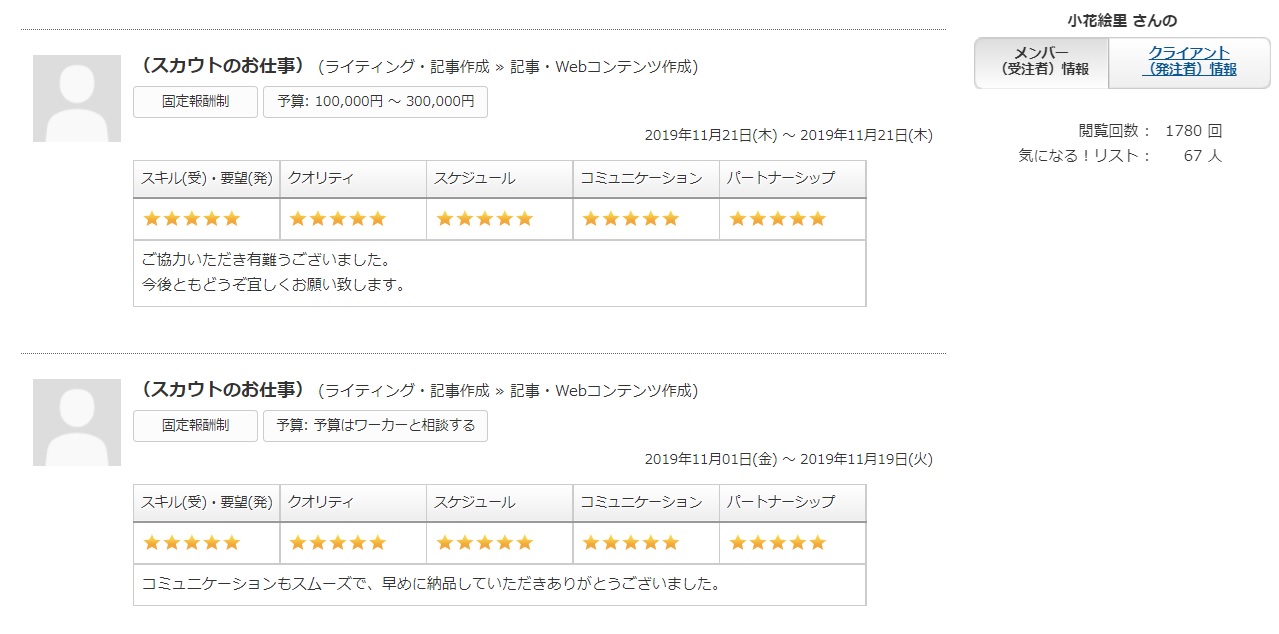This screenshot has width=1279, height=634.
Task: Open the first (スカウトのお仕事) job title
Action: (222, 66)
